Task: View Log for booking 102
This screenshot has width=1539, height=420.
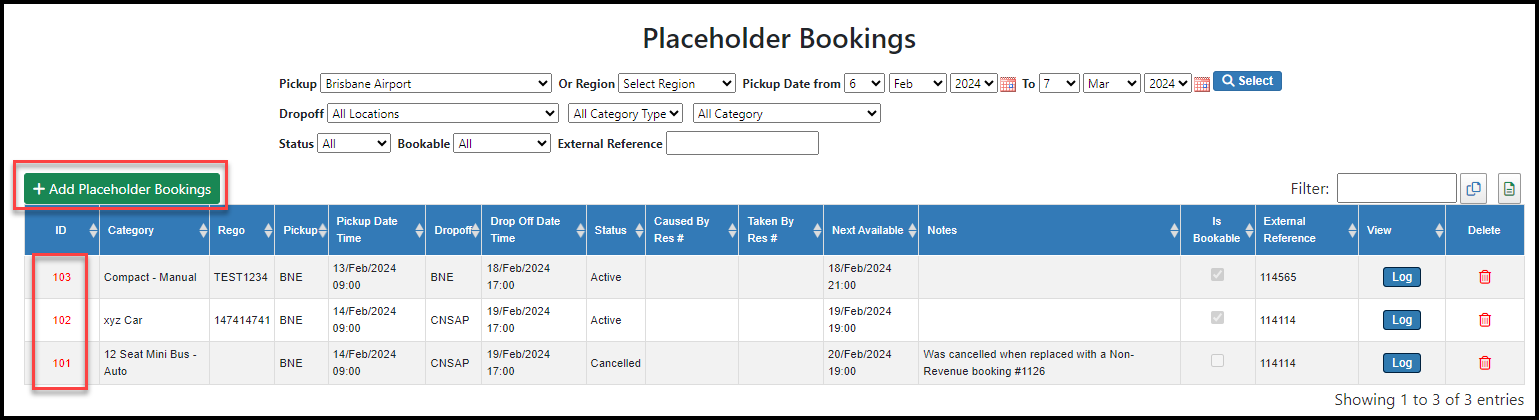Action: point(1402,320)
